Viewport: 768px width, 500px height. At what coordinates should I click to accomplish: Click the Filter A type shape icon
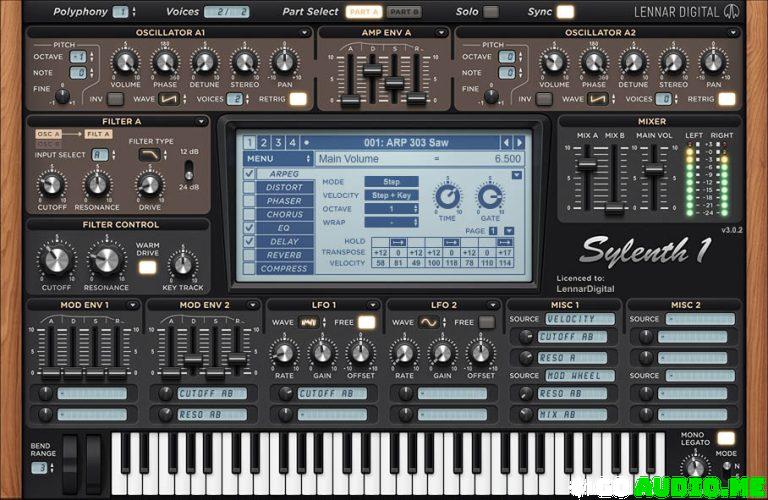[149, 155]
